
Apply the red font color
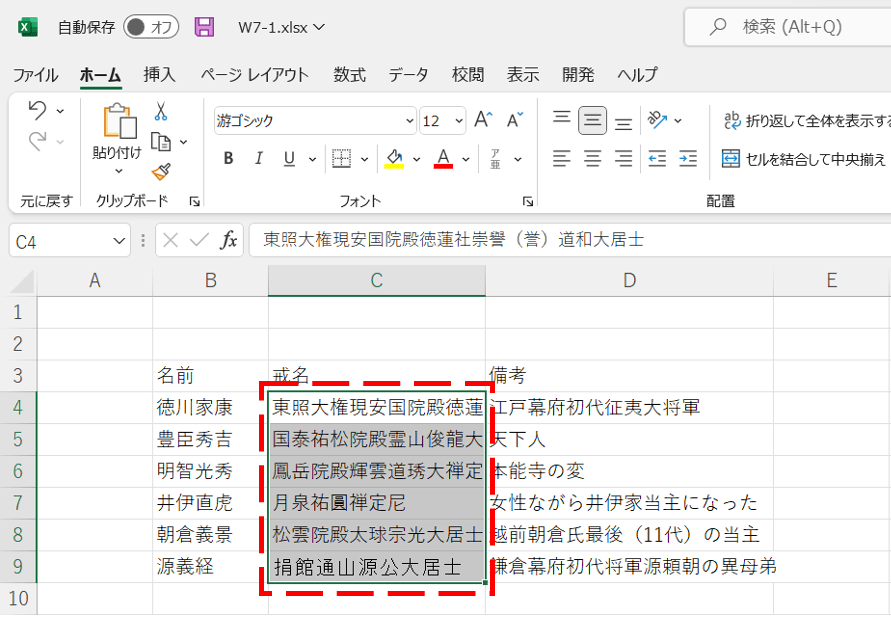pos(443,159)
